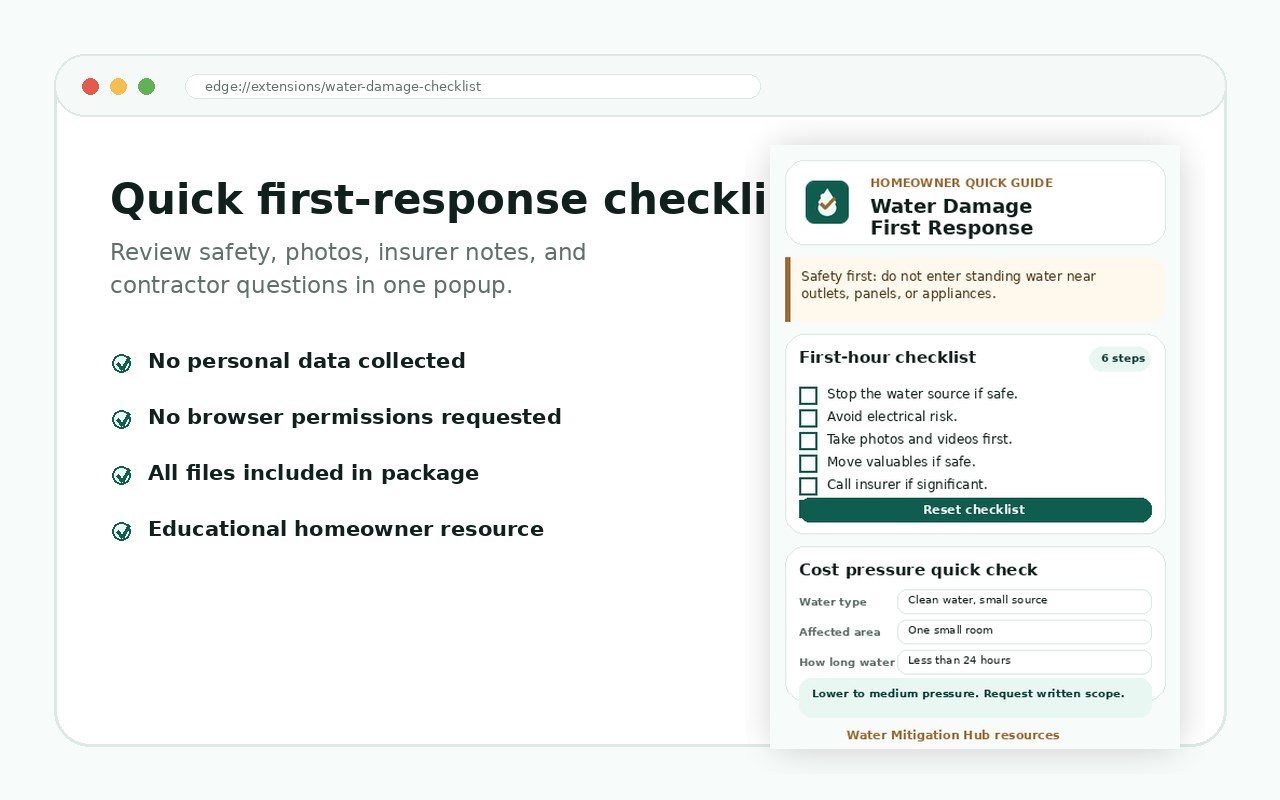Click the 'Safety first' warning notice

pyautogui.click(x=975, y=289)
